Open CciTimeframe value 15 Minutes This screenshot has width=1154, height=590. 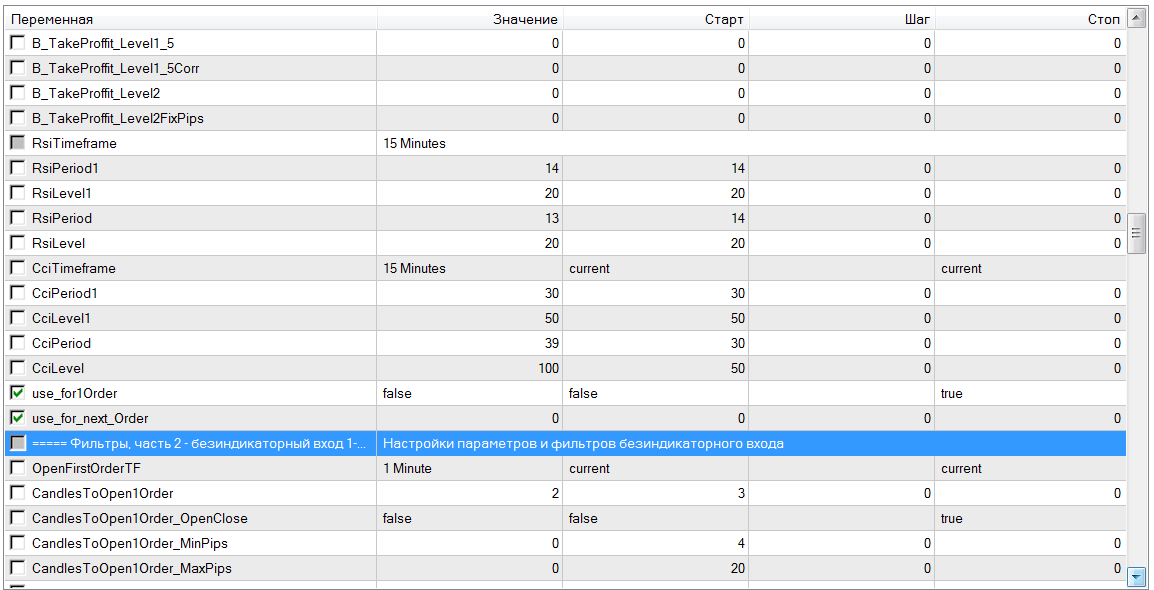pyautogui.click(x=414, y=269)
